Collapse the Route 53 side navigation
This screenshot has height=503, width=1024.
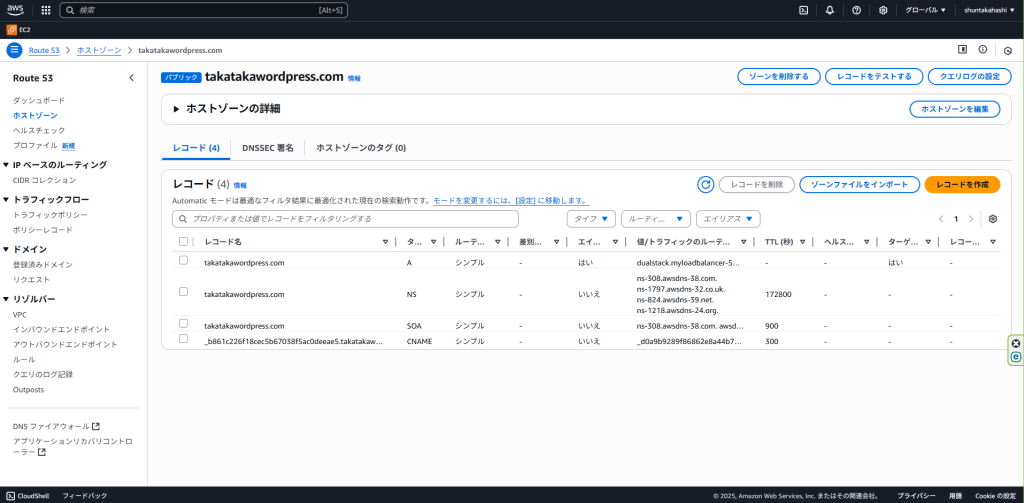pos(131,78)
